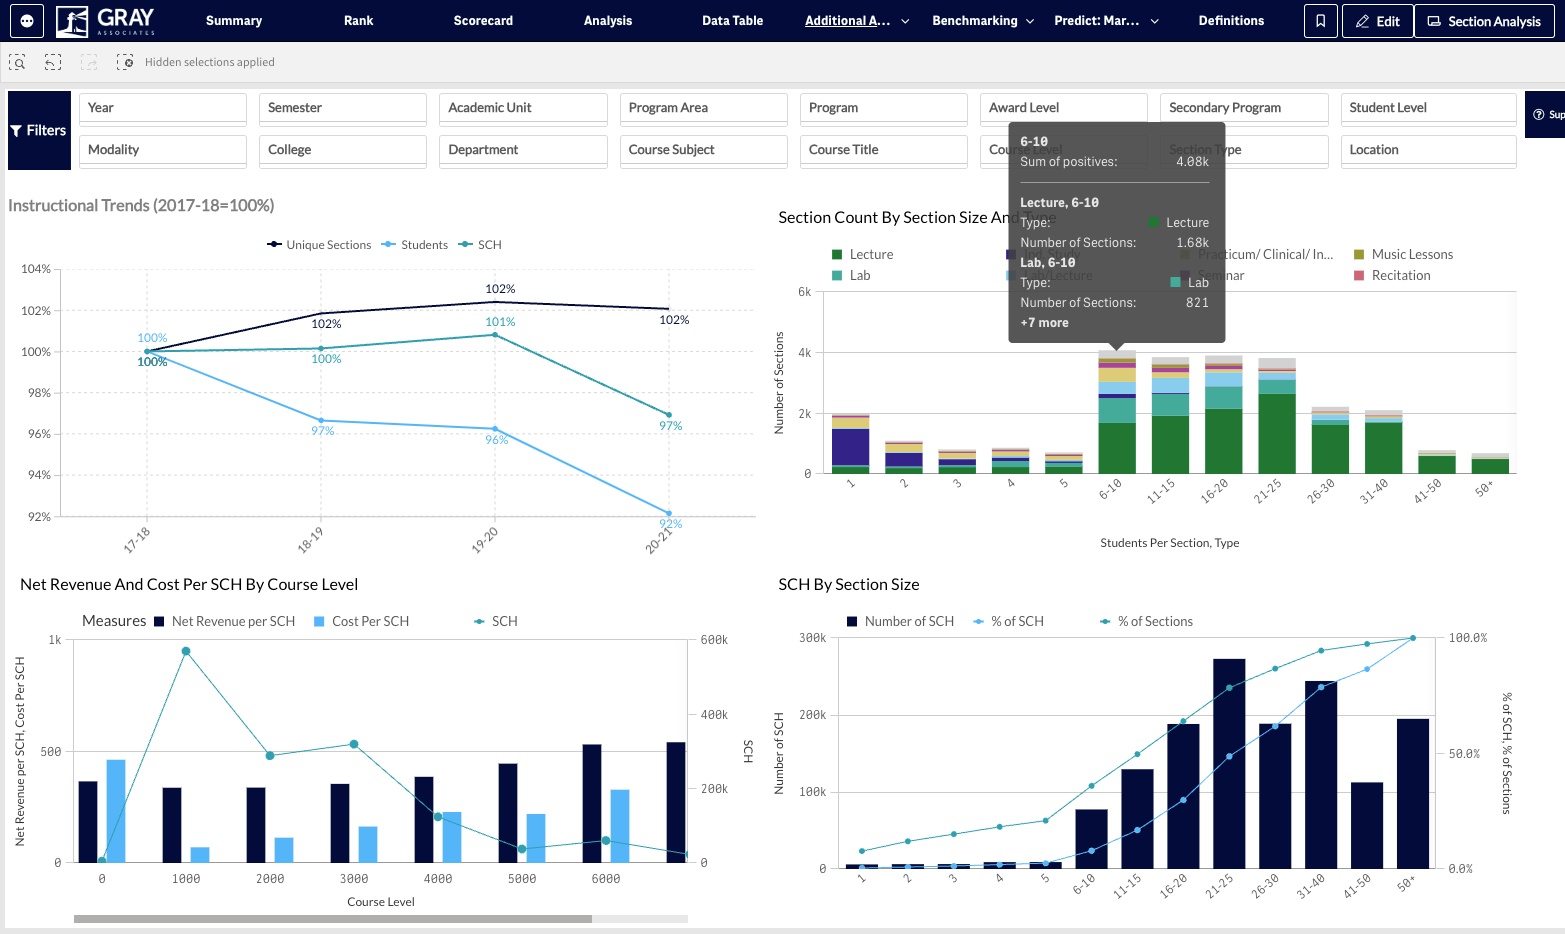Open the Year filter list
Viewport: 1565px width, 934px height.
click(163, 108)
